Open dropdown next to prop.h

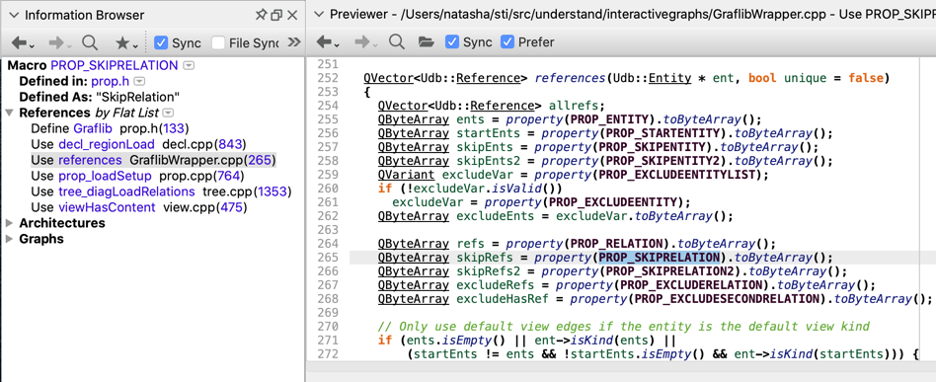pyautogui.click(x=139, y=81)
